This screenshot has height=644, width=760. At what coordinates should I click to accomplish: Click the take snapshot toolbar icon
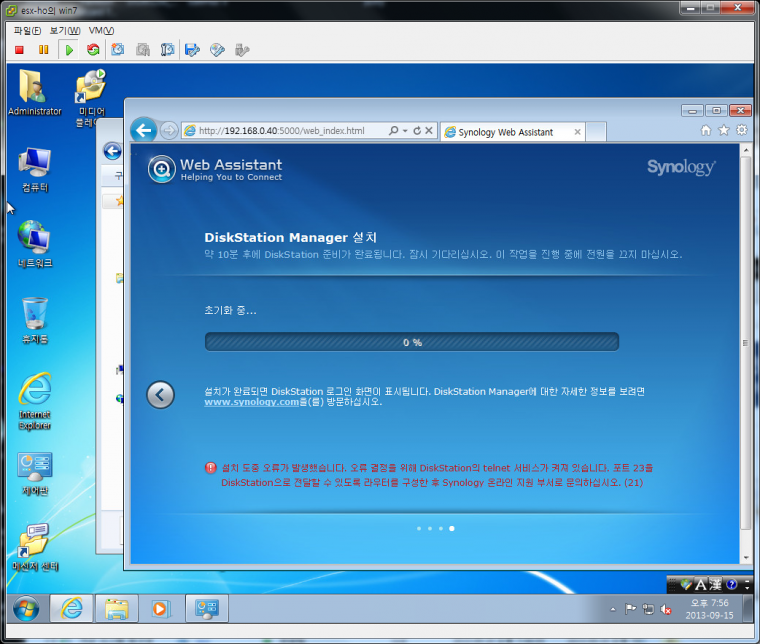[x=117, y=50]
